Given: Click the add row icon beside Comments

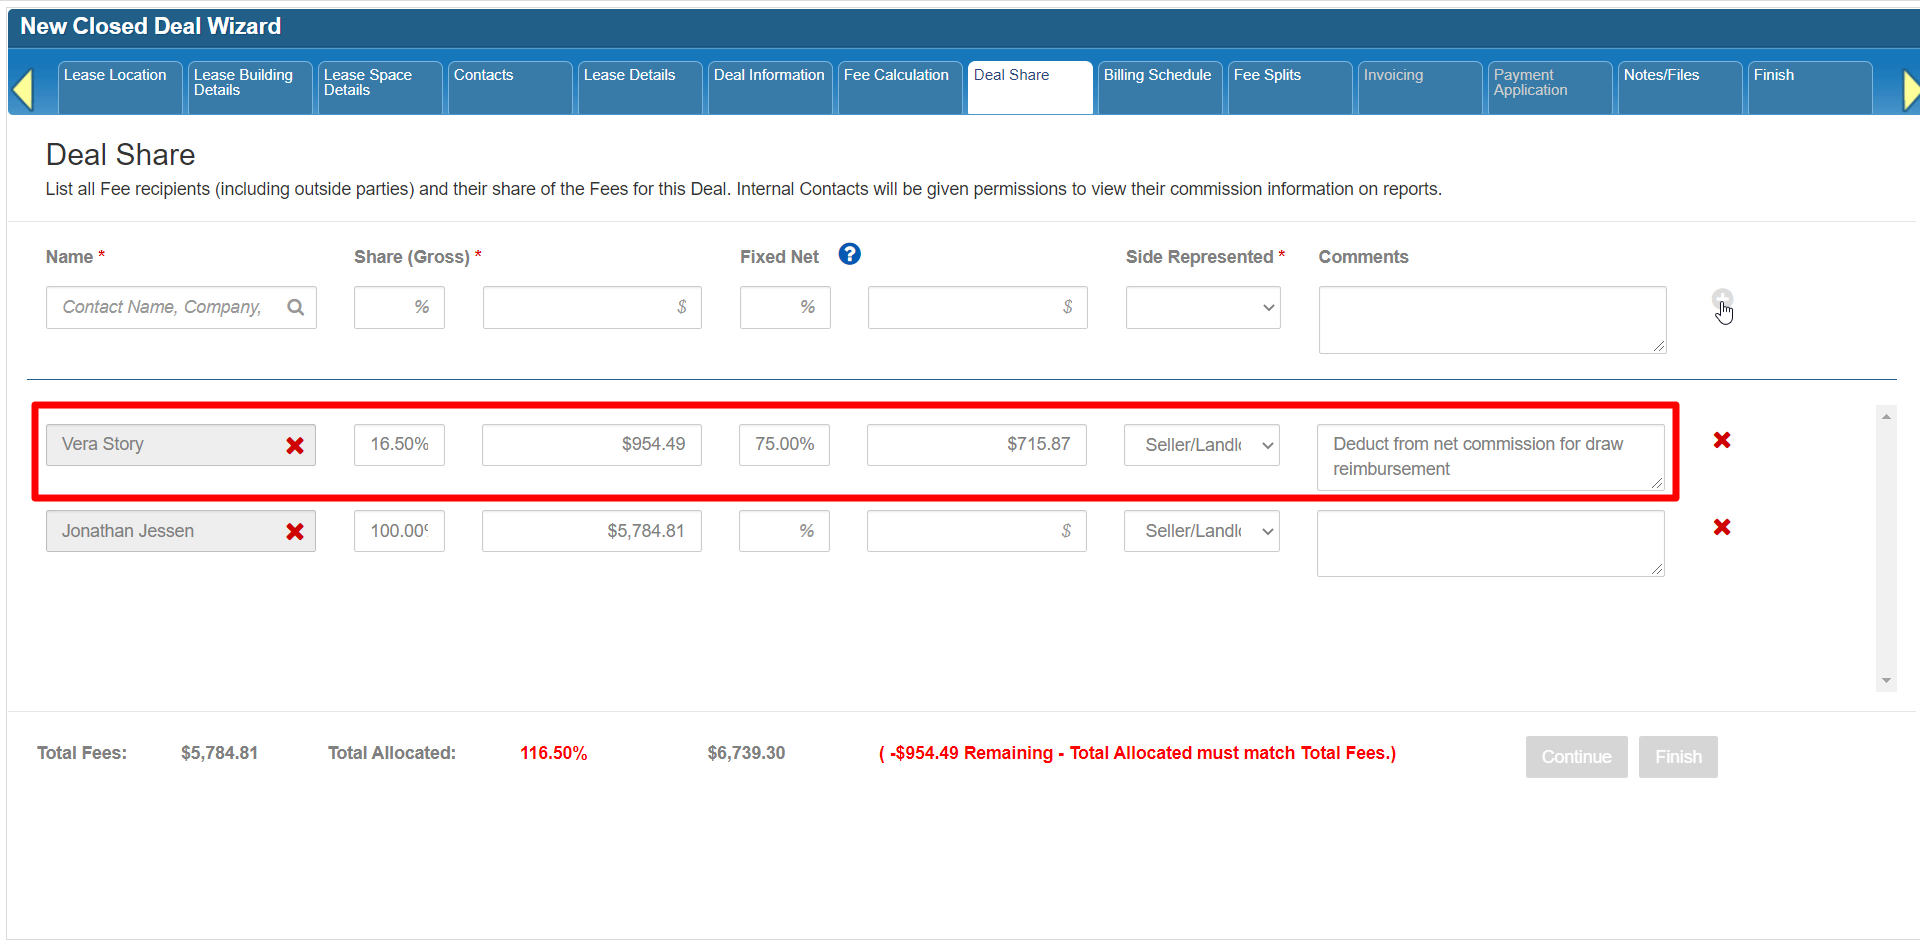Looking at the screenshot, I should pyautogui.click(x=1721, y=300).
